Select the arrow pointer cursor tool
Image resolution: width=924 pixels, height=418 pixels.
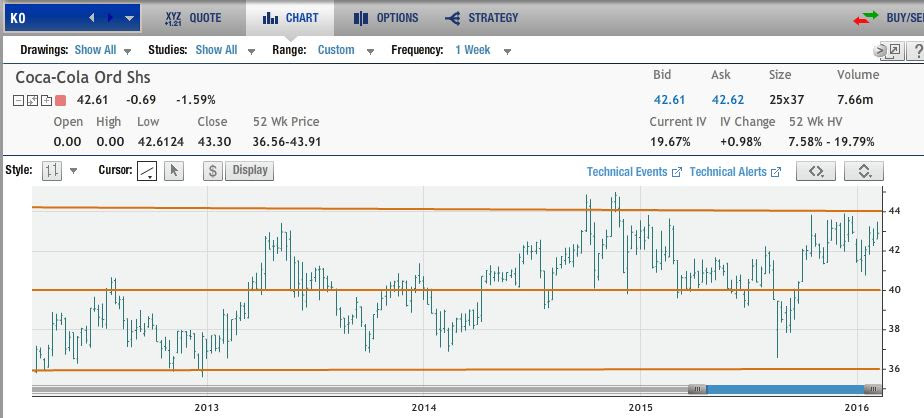click(x=173, y=171)
